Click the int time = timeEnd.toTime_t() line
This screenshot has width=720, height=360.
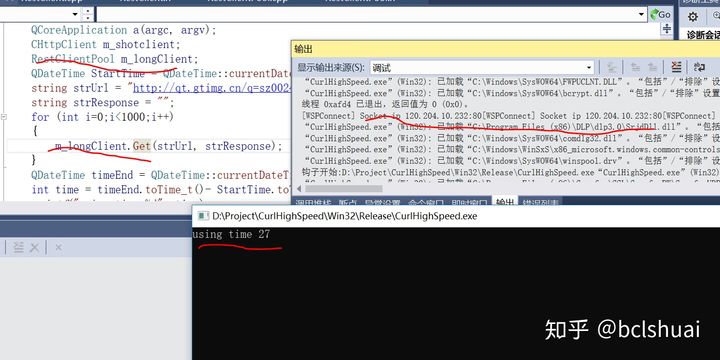tap(161, 190)
